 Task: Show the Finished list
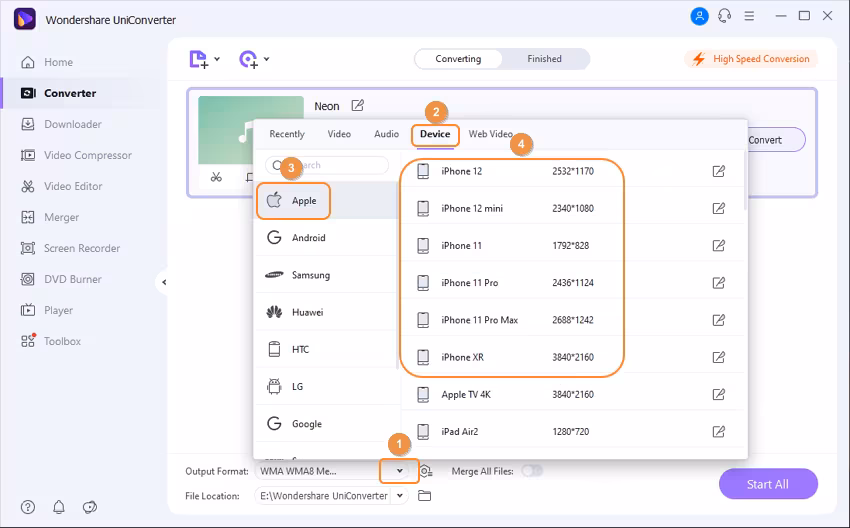tap(544, 59)
